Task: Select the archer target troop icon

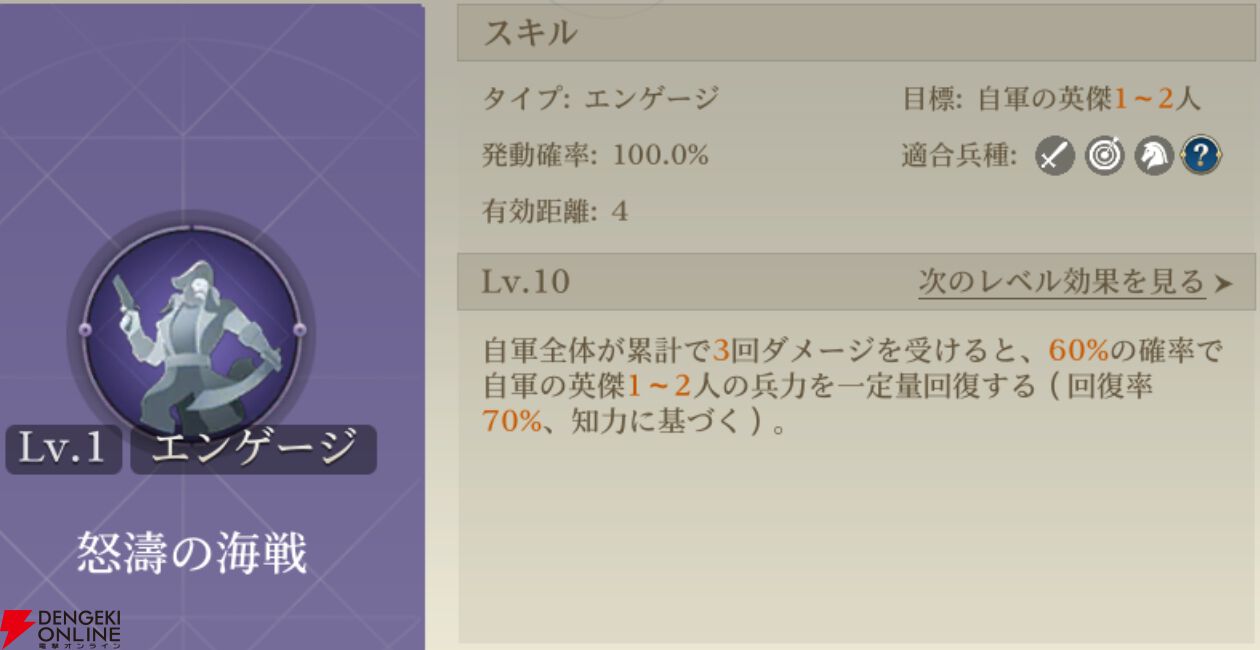Action: tap(1105, 156)
